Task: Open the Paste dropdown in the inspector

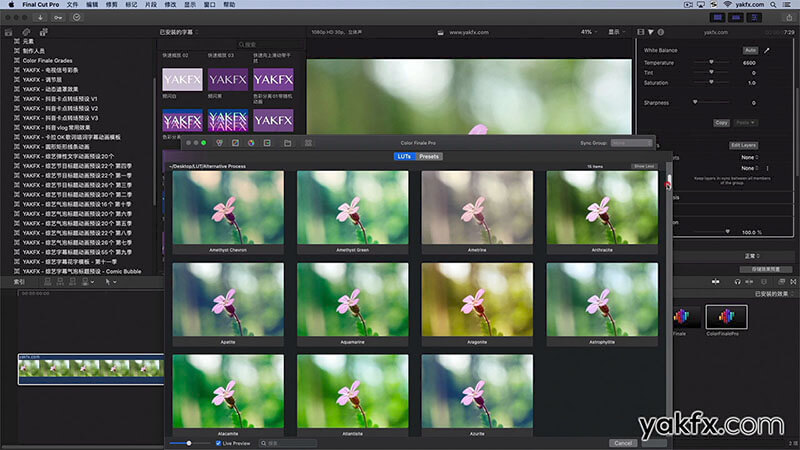Action: pyautogui.click(x=745, y=122)
